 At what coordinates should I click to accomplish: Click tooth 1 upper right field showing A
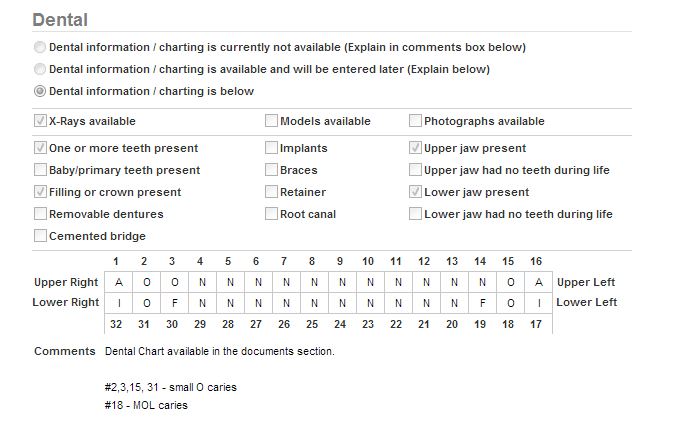click(x=119, y=282)
